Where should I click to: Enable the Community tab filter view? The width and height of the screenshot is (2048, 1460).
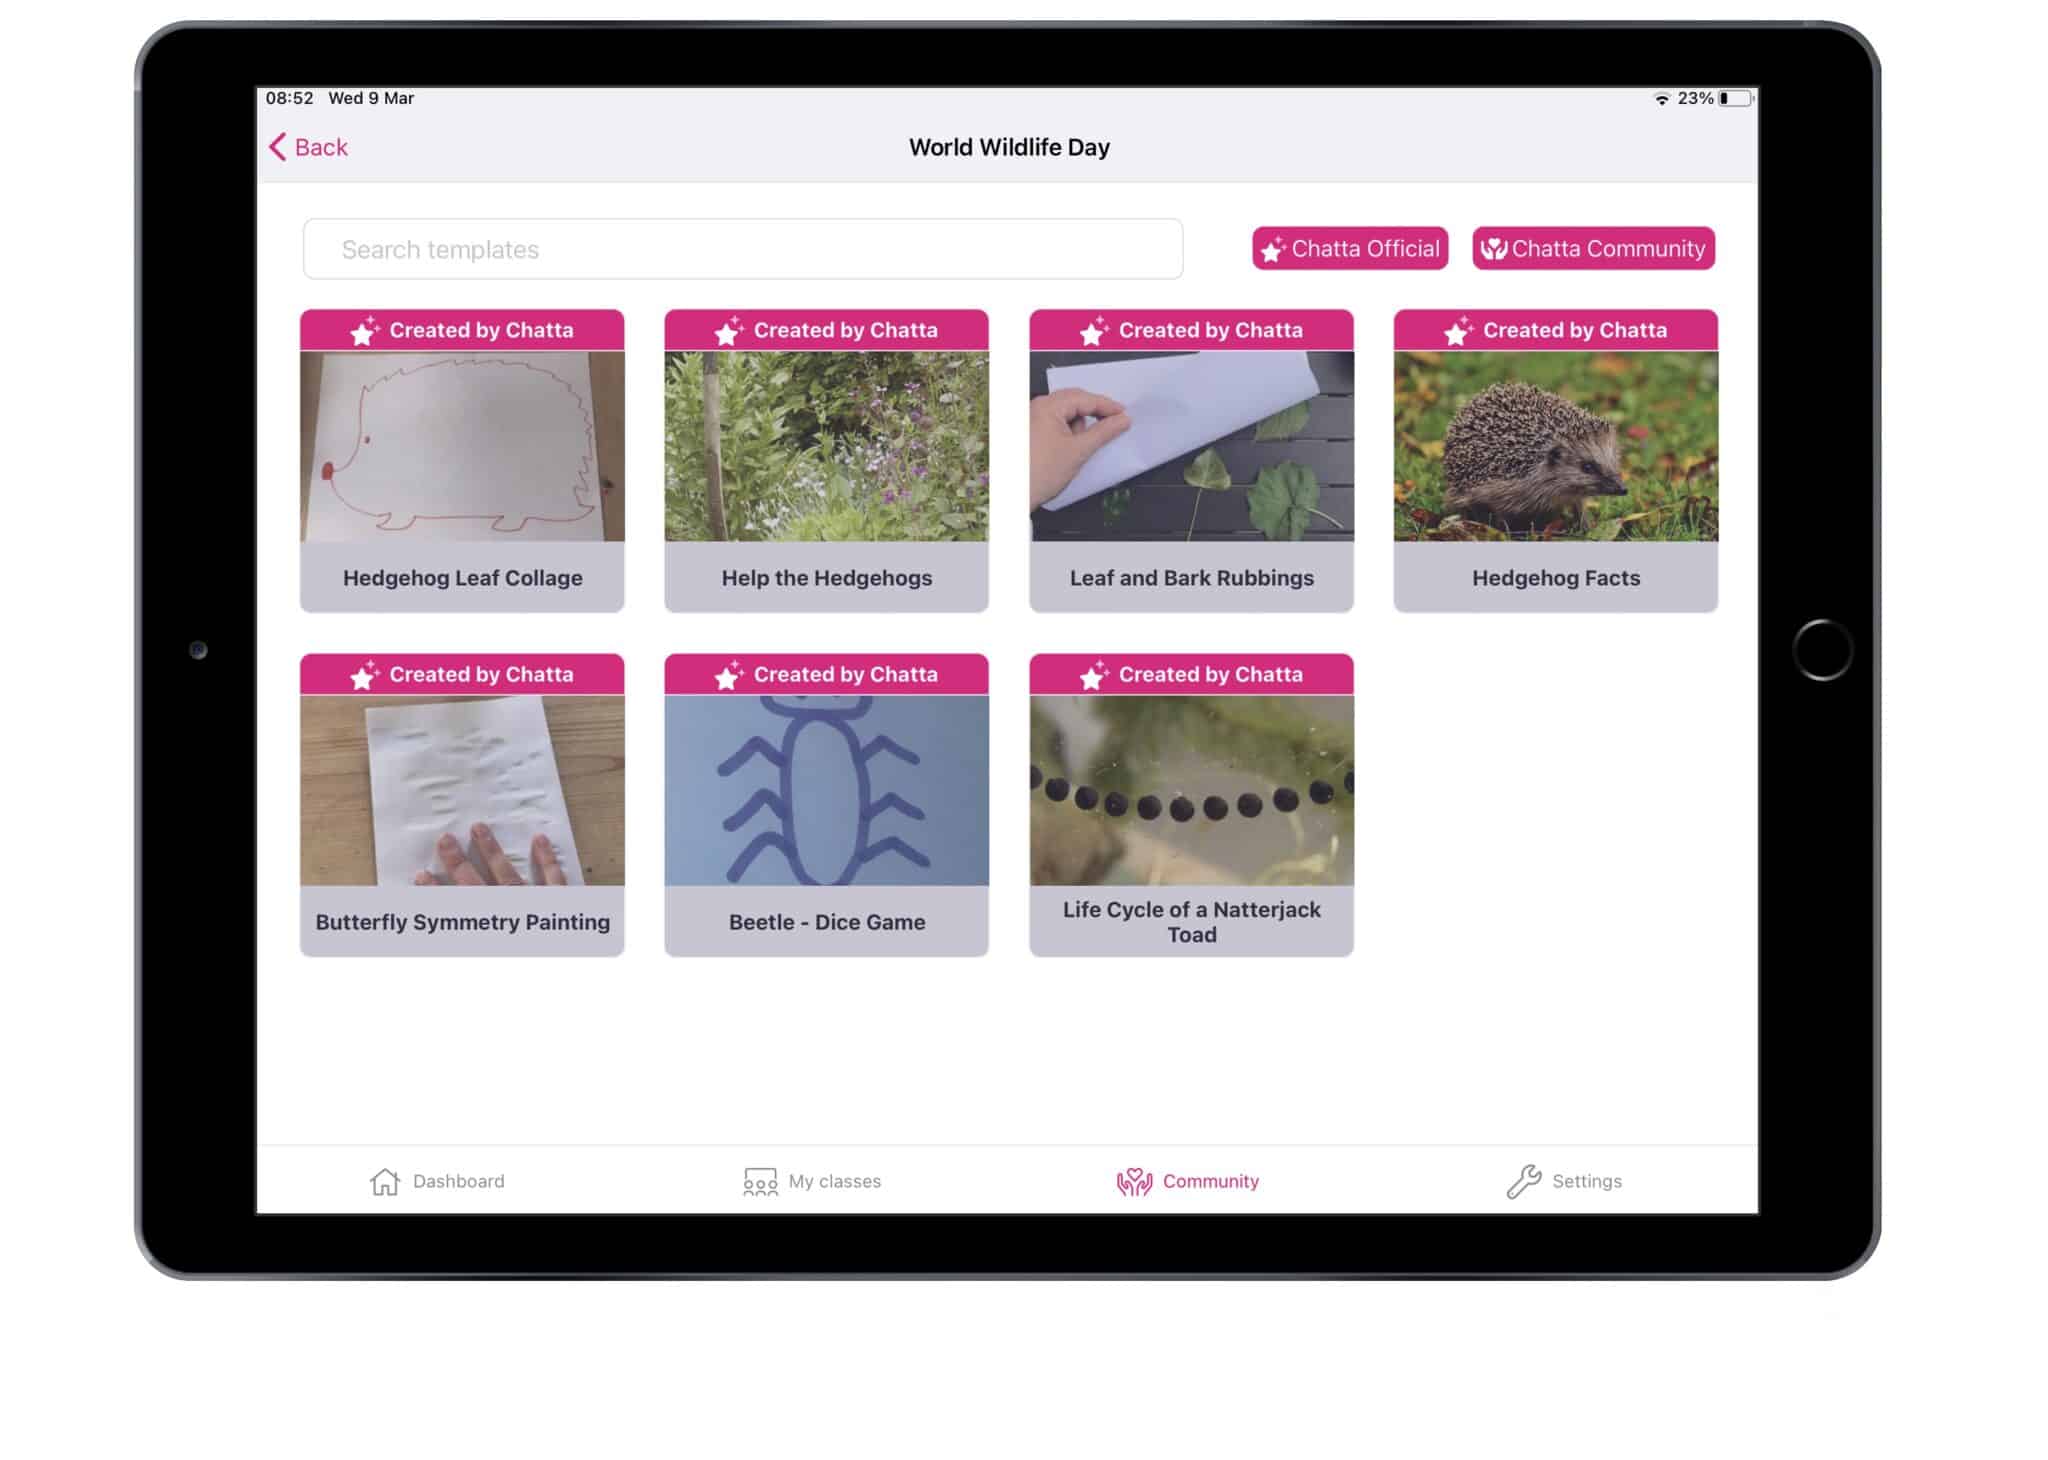(1188, 1181)
